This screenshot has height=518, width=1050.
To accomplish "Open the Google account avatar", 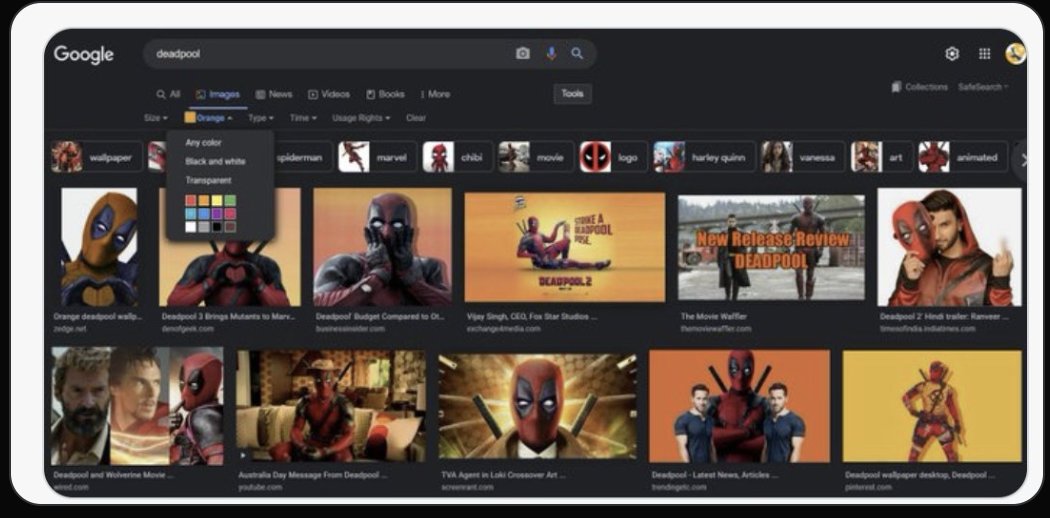I will (x=1015, y=54).
